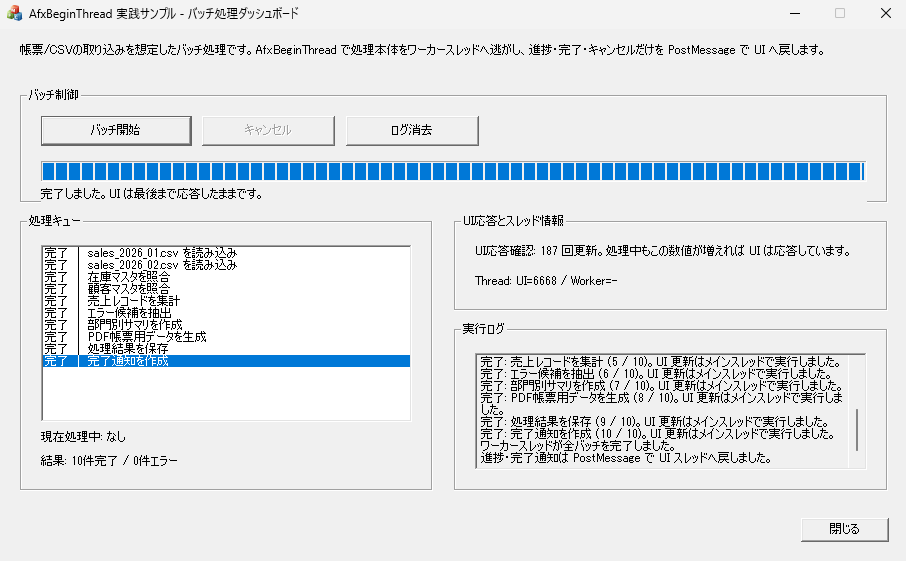Click log line ワーカースレッドが全バッチを完了しました

tap(578, 446)
